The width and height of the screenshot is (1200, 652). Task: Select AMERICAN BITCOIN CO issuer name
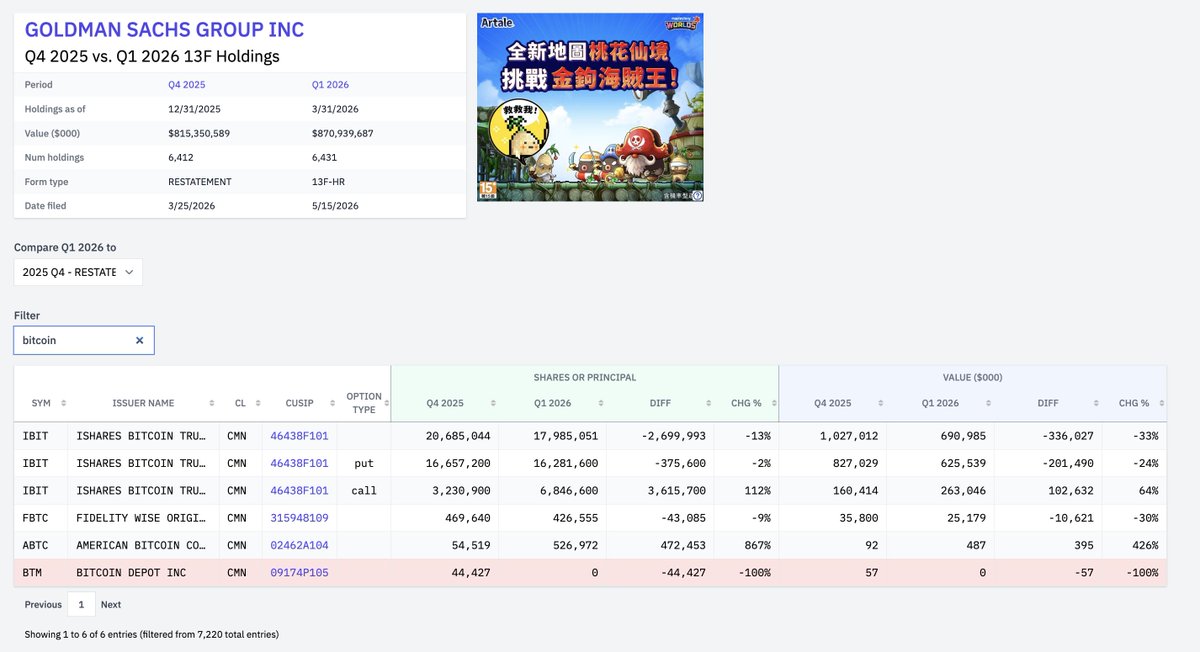tap(143, 546)
